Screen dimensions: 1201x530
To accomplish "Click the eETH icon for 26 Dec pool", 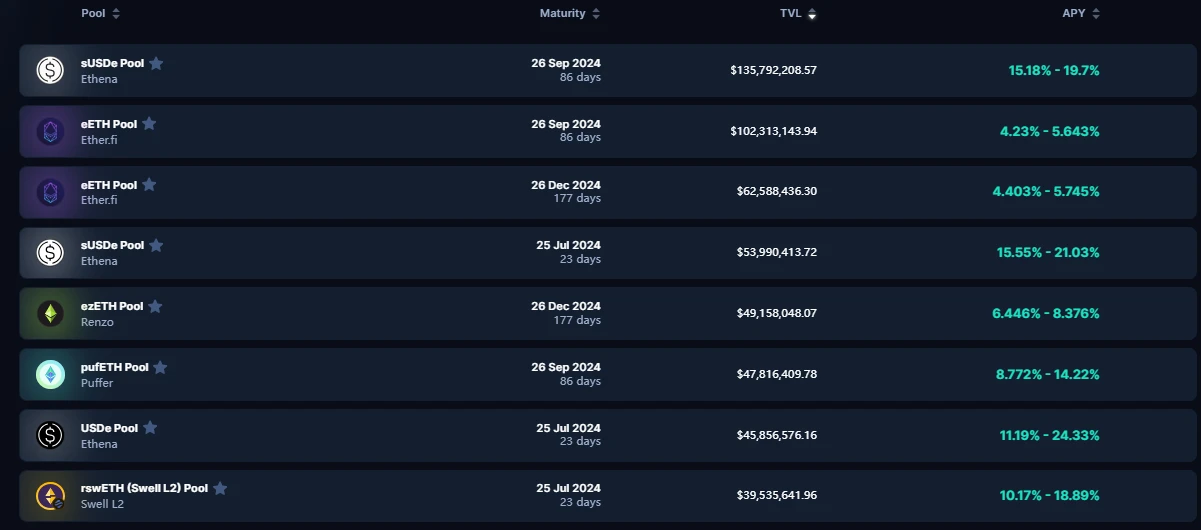I will tap(50, 192).
